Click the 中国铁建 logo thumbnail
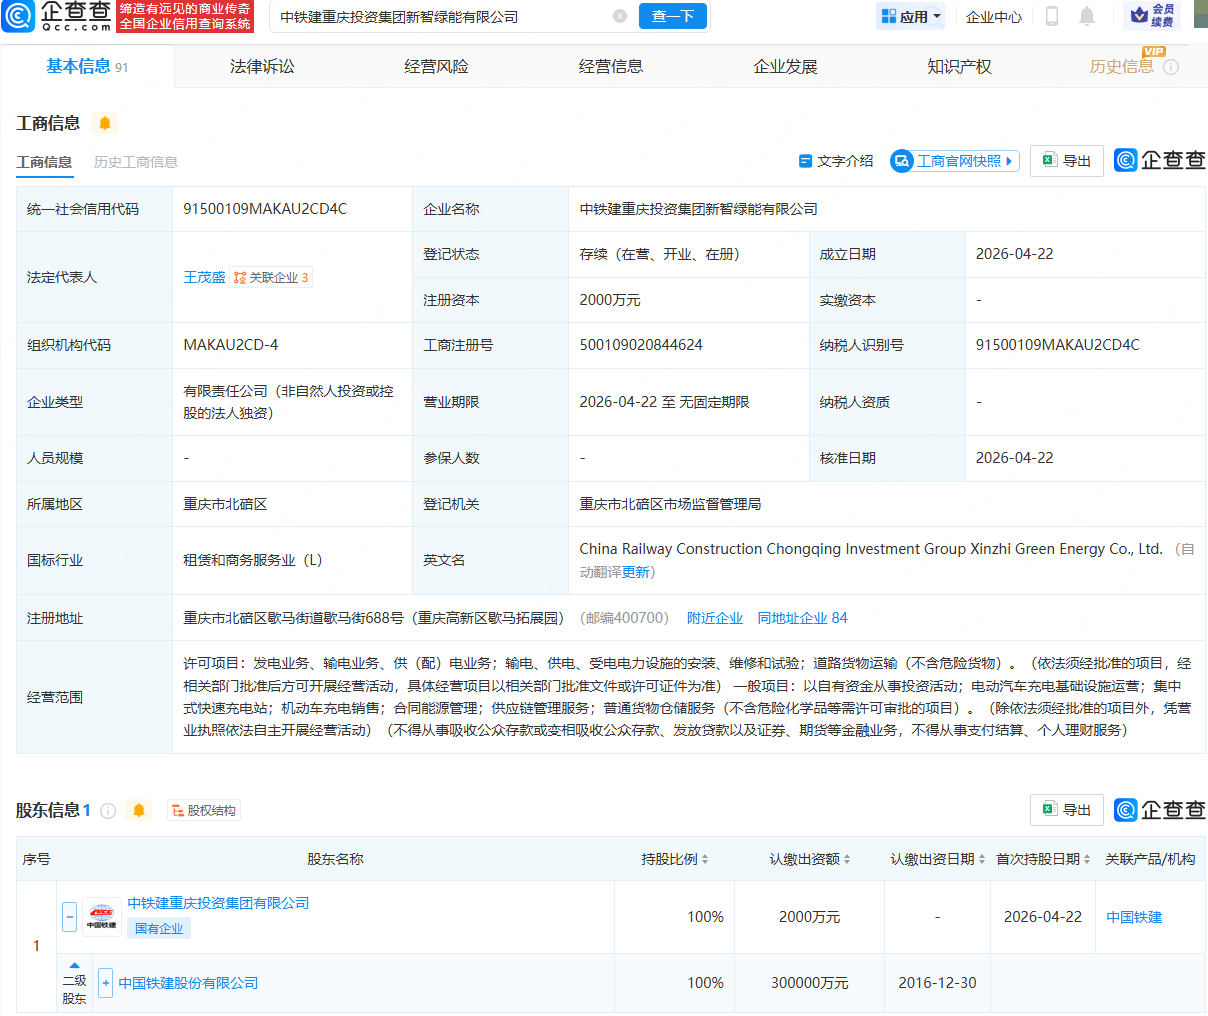 102,917
